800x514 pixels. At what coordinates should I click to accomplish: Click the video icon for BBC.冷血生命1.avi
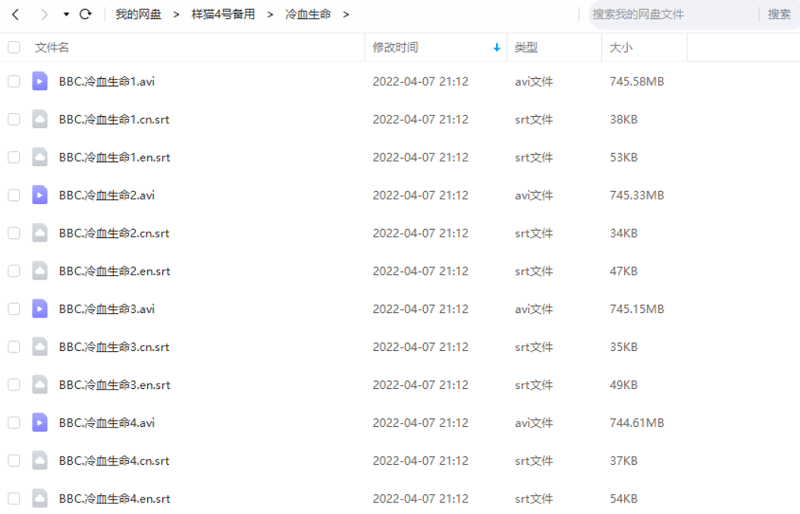39,81
